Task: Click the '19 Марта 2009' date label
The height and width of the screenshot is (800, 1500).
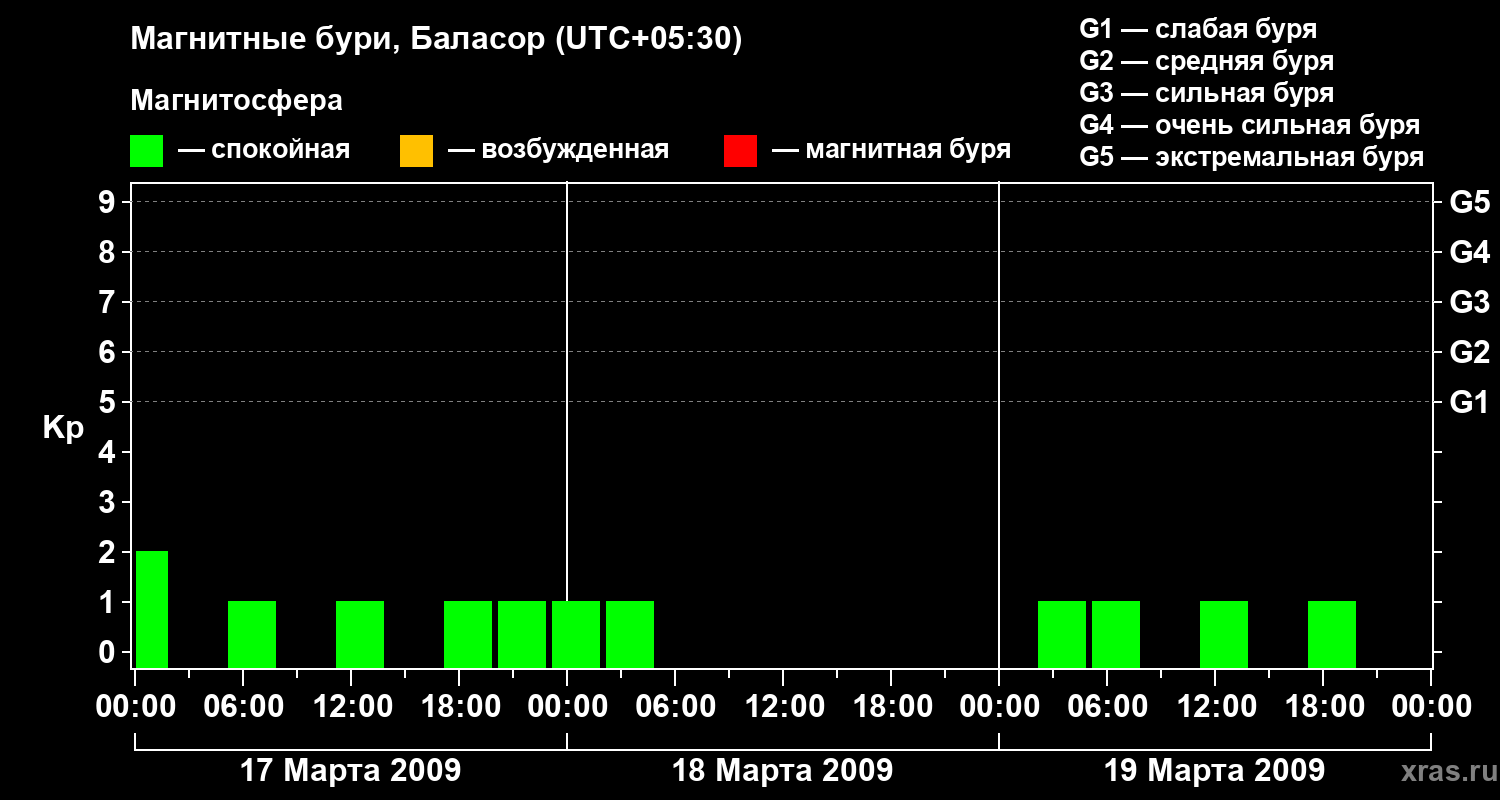Action: pos(1215,771)
